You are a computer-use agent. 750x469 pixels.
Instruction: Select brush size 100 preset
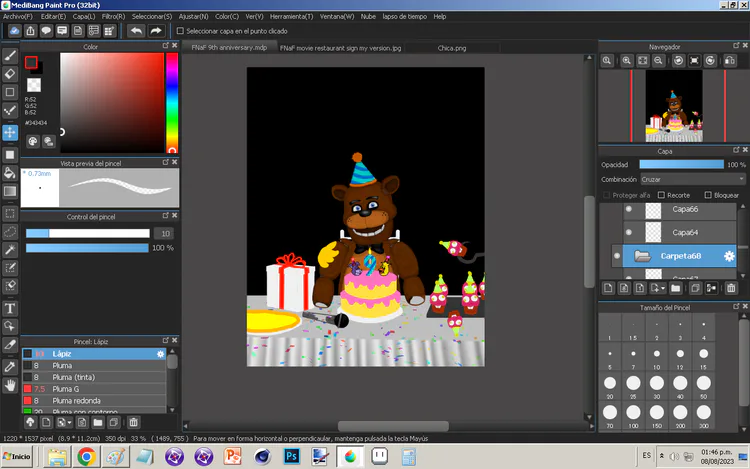tap(633, 416)
